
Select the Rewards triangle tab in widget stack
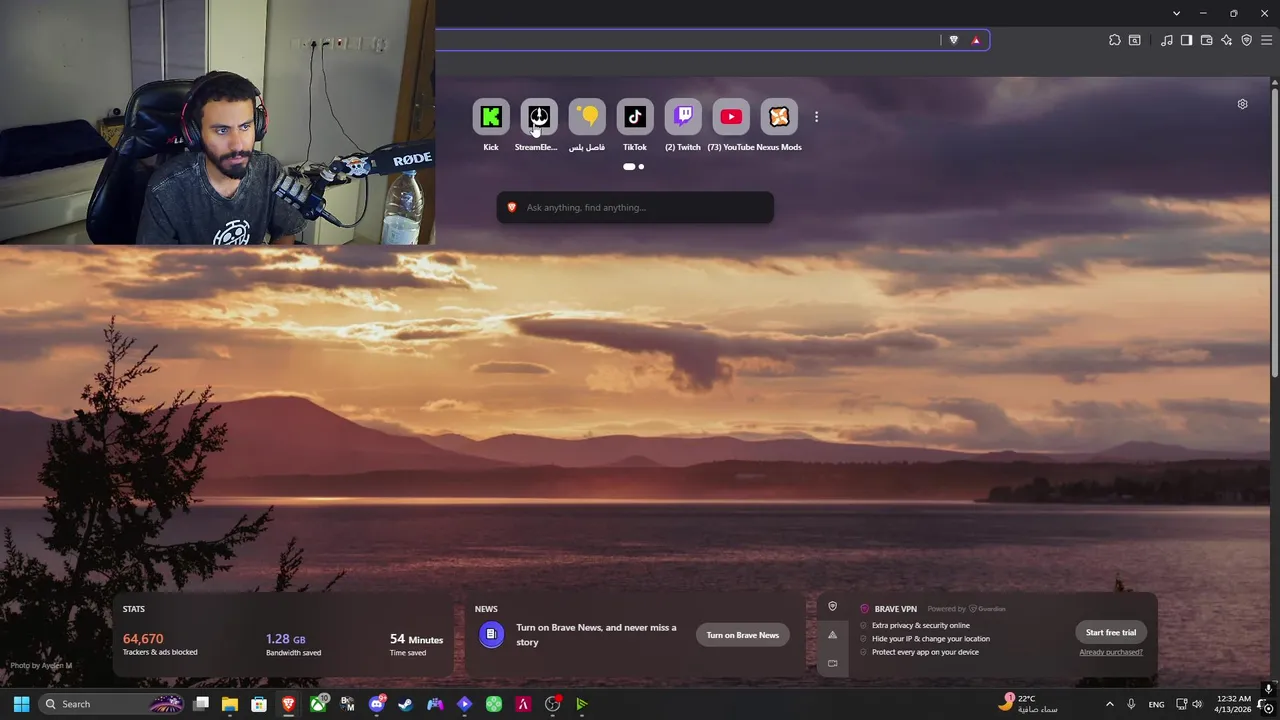point(832,635)
